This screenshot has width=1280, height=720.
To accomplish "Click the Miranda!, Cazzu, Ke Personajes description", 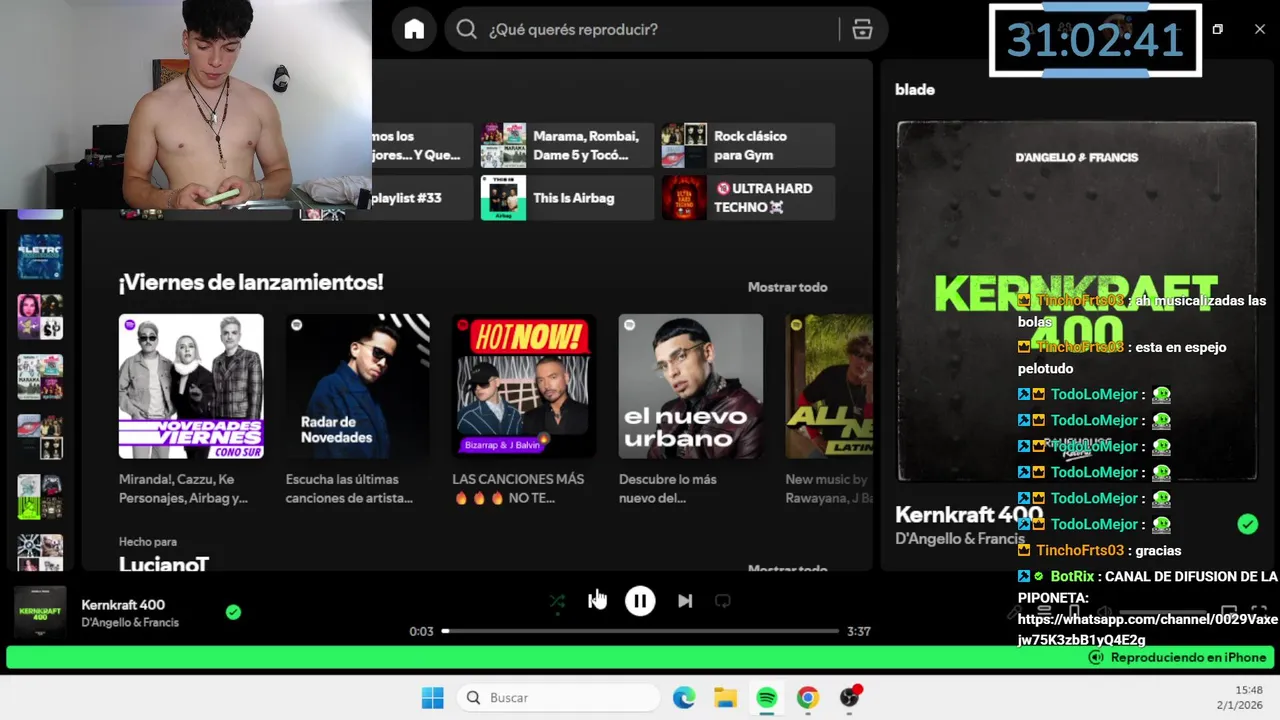I will click(184, 488).
